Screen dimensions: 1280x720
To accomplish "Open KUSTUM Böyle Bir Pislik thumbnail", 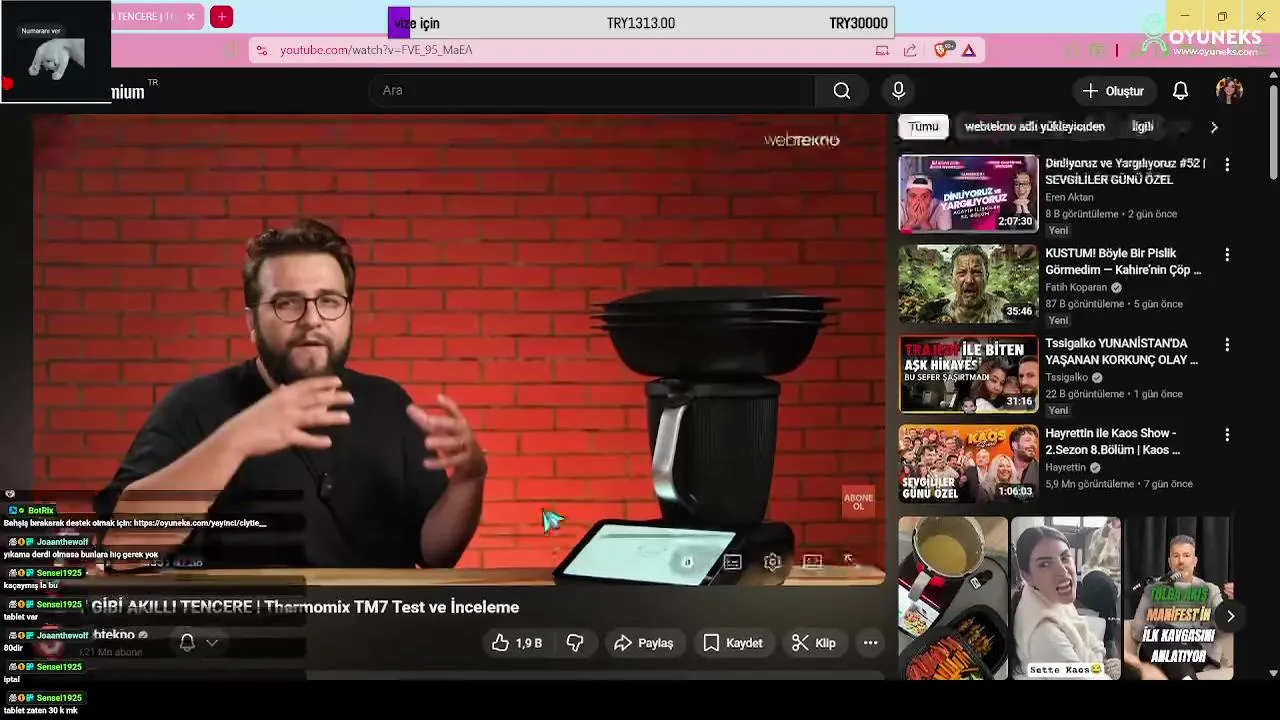I will click(968, 283).
